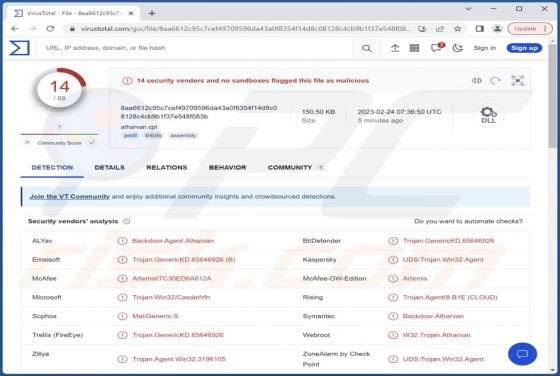Dismiss the Community Score X icon
The height and width of the screenshot is (376, 560).
tap(27, 142)
